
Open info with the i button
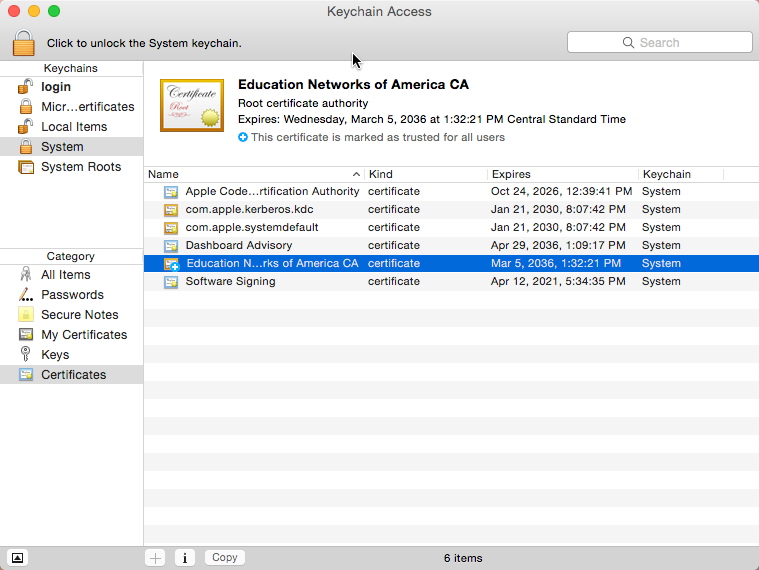pos(184,558)
